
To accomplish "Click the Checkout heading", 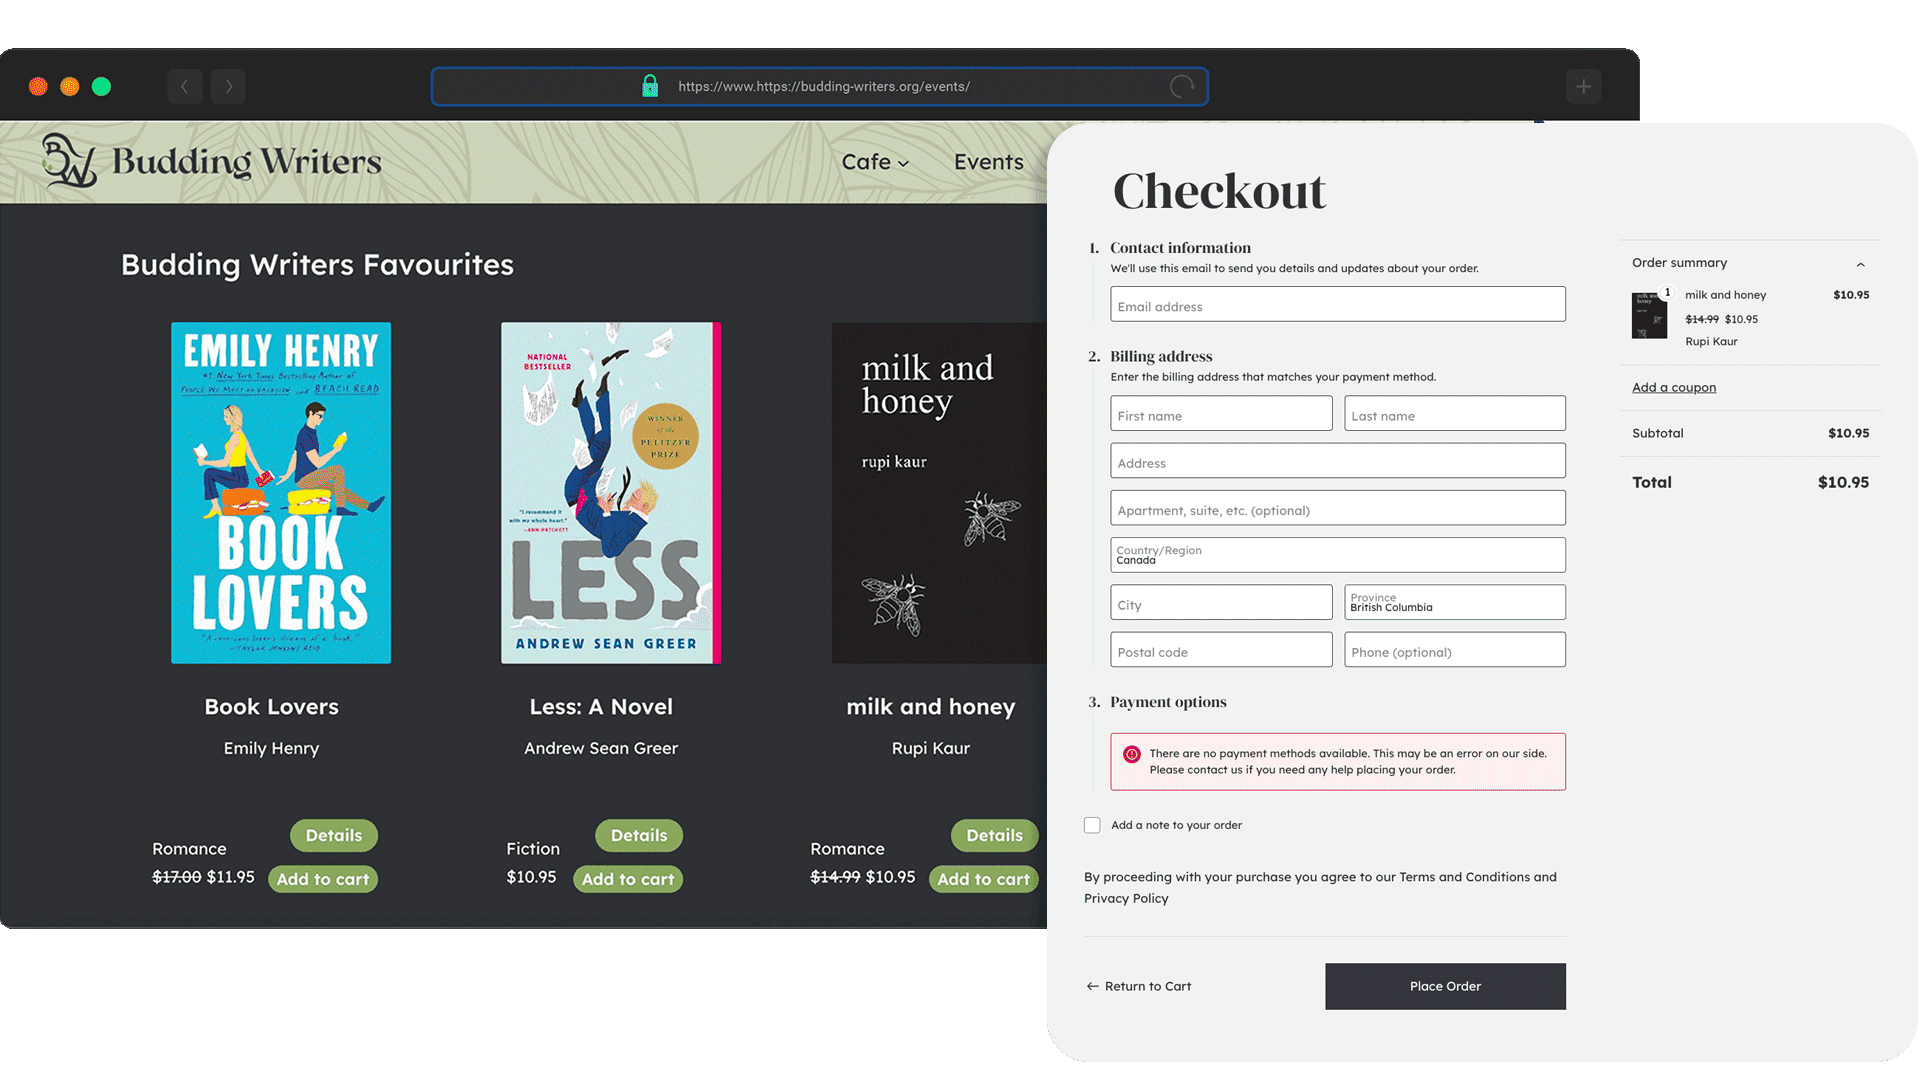I will click(1219, 191).
